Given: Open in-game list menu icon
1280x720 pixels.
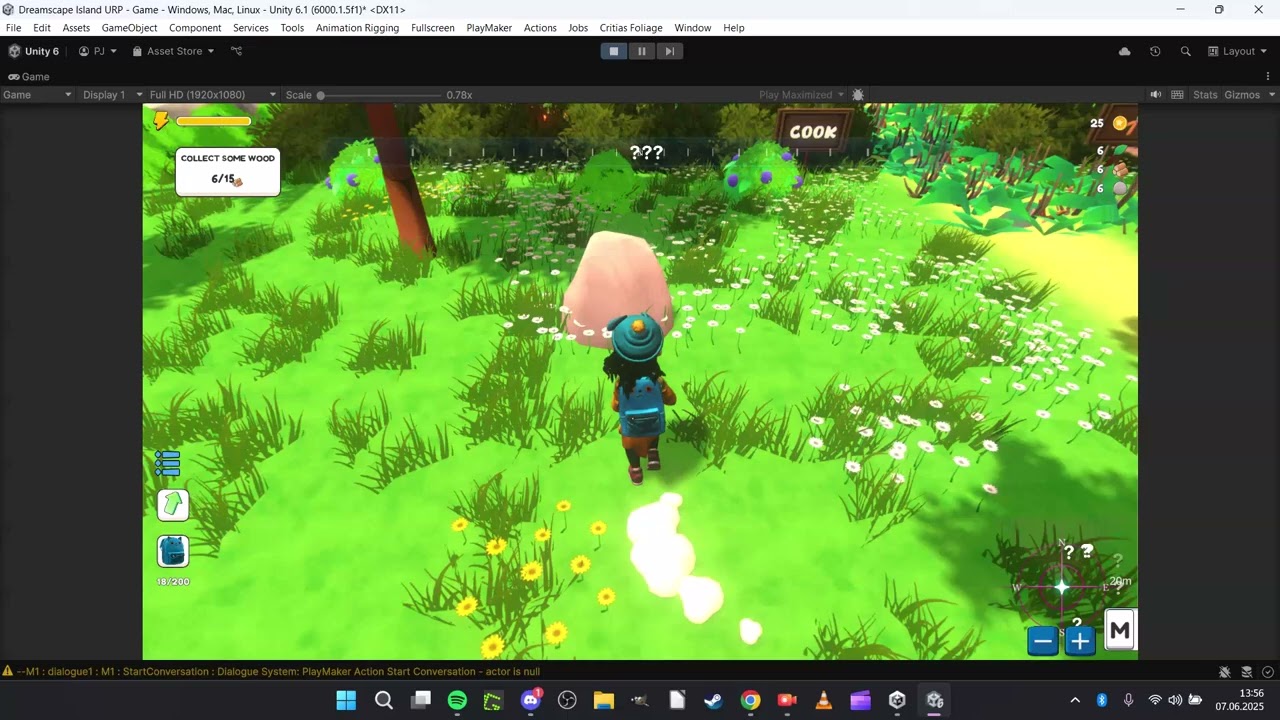Looking at the screenshot, I should (x=167, y=463).
